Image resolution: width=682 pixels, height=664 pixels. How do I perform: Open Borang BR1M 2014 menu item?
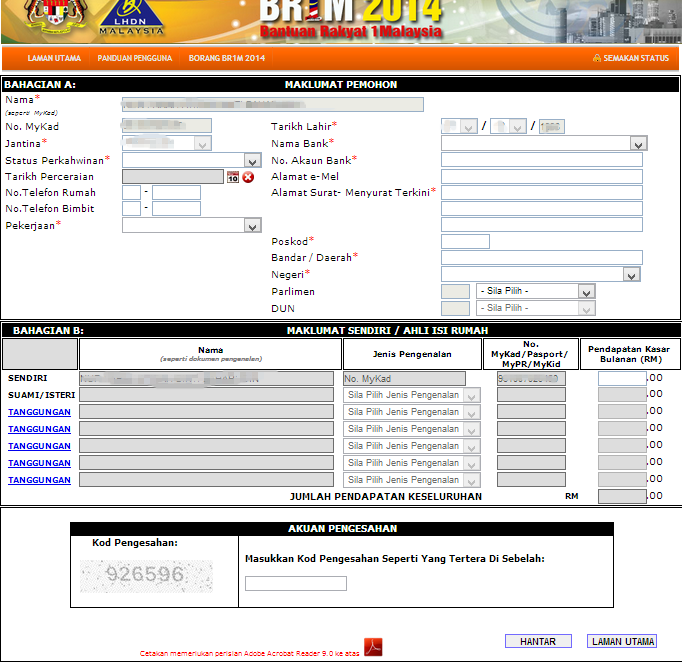[227, 58]
